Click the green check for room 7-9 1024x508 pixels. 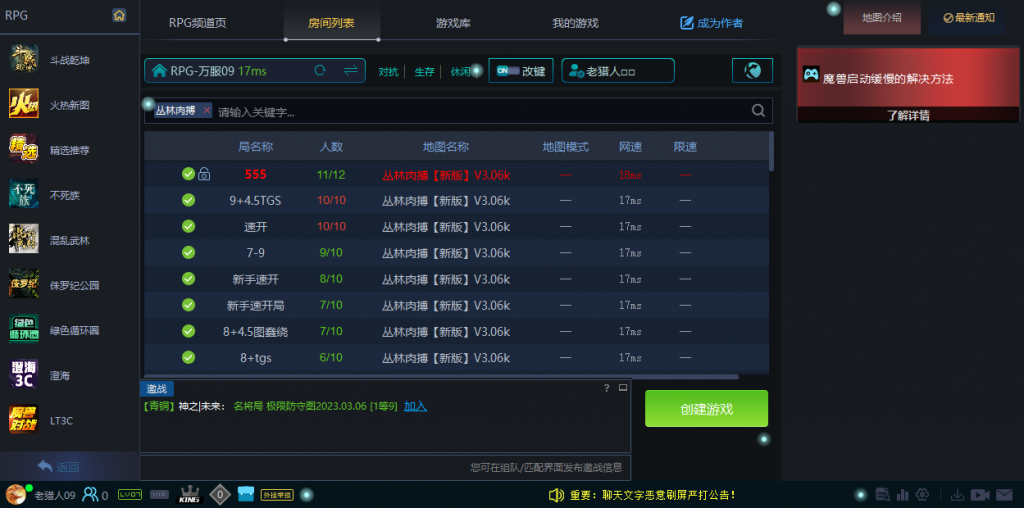(188, 252)
